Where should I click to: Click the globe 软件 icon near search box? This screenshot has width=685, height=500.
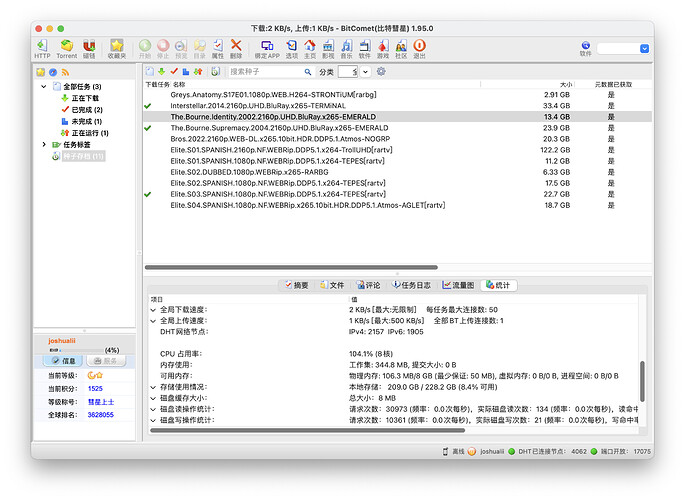click(585, 48)
